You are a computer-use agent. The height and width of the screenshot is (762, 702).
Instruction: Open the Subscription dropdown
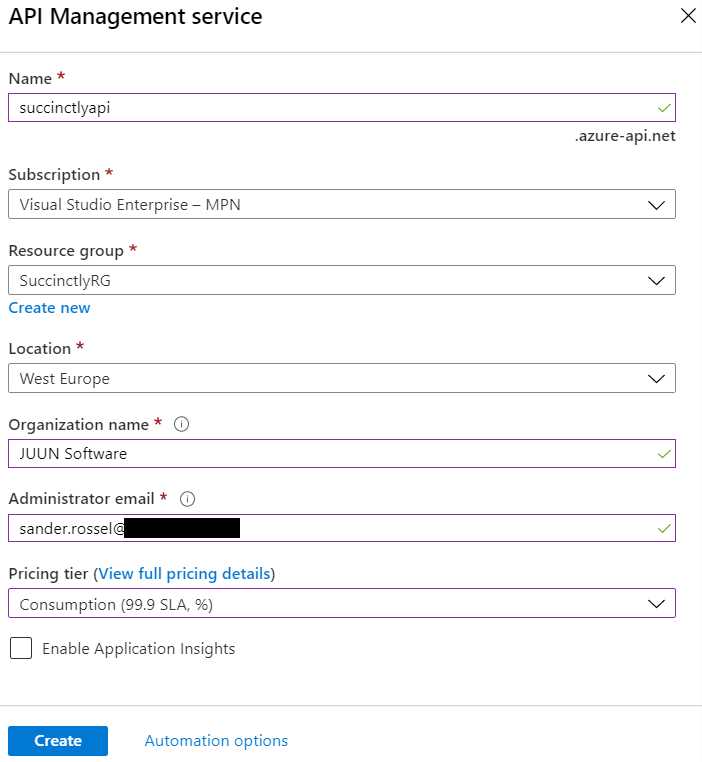(342, 204)
